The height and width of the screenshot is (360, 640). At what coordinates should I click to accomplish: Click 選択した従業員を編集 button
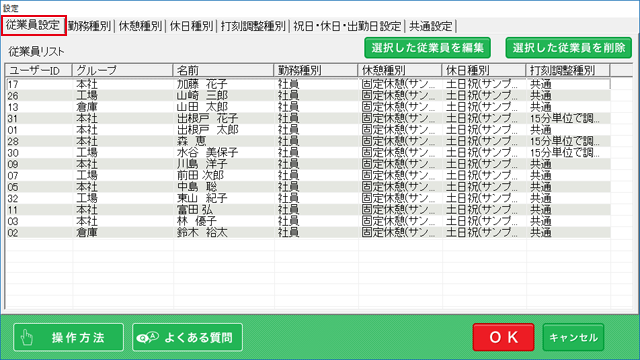click(427, 48)
